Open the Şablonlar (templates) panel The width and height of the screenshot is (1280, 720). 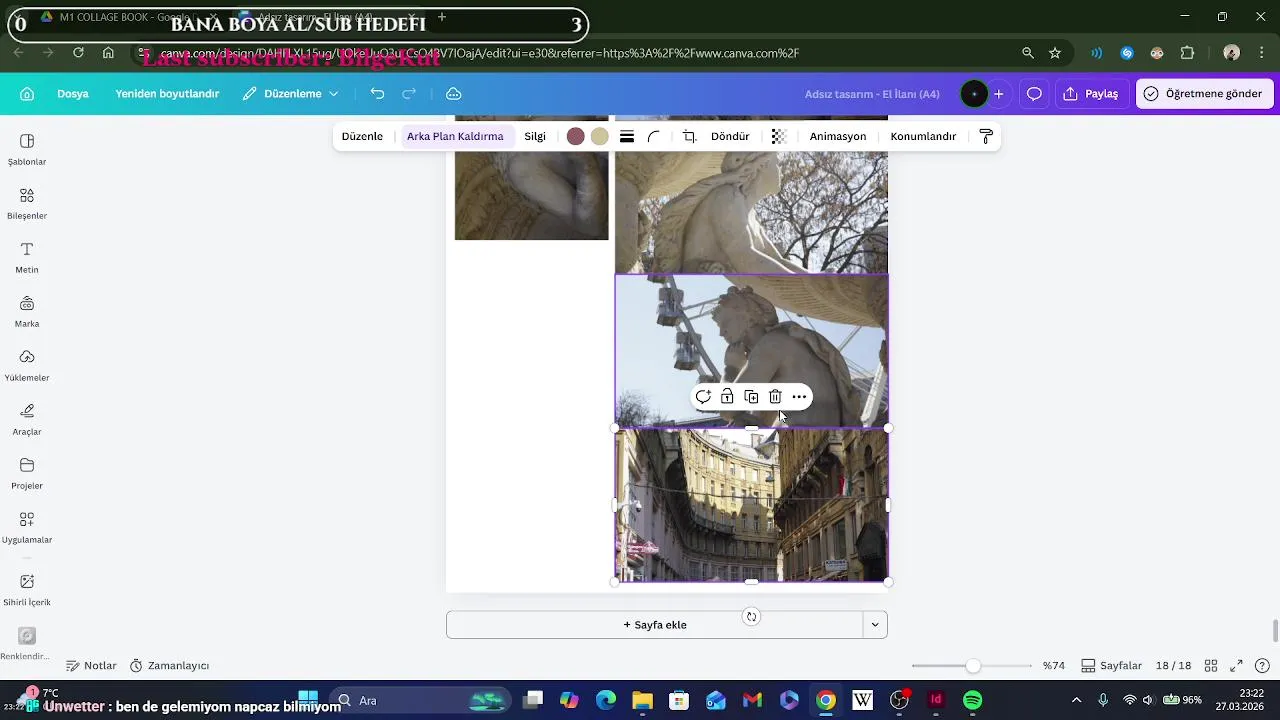point(27,150)
